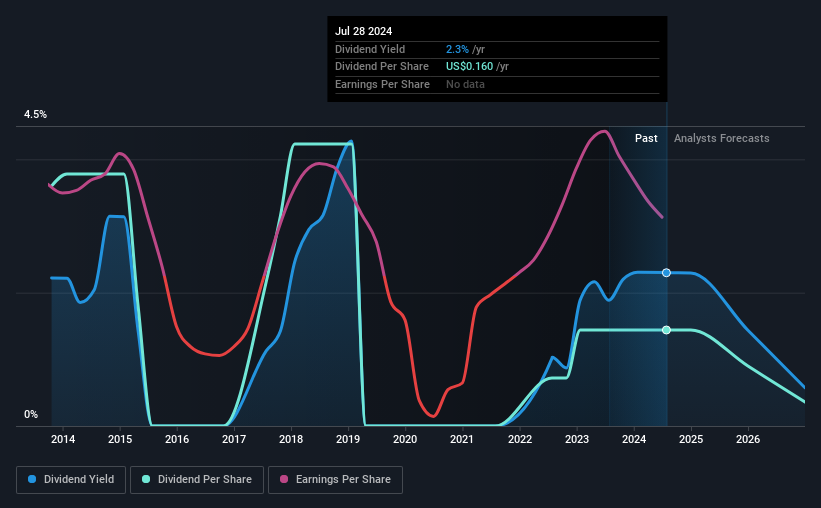Toggle the Dividend Per Share legend button
Viewport: 821px width, 508px height.
(x=197, y=480)
